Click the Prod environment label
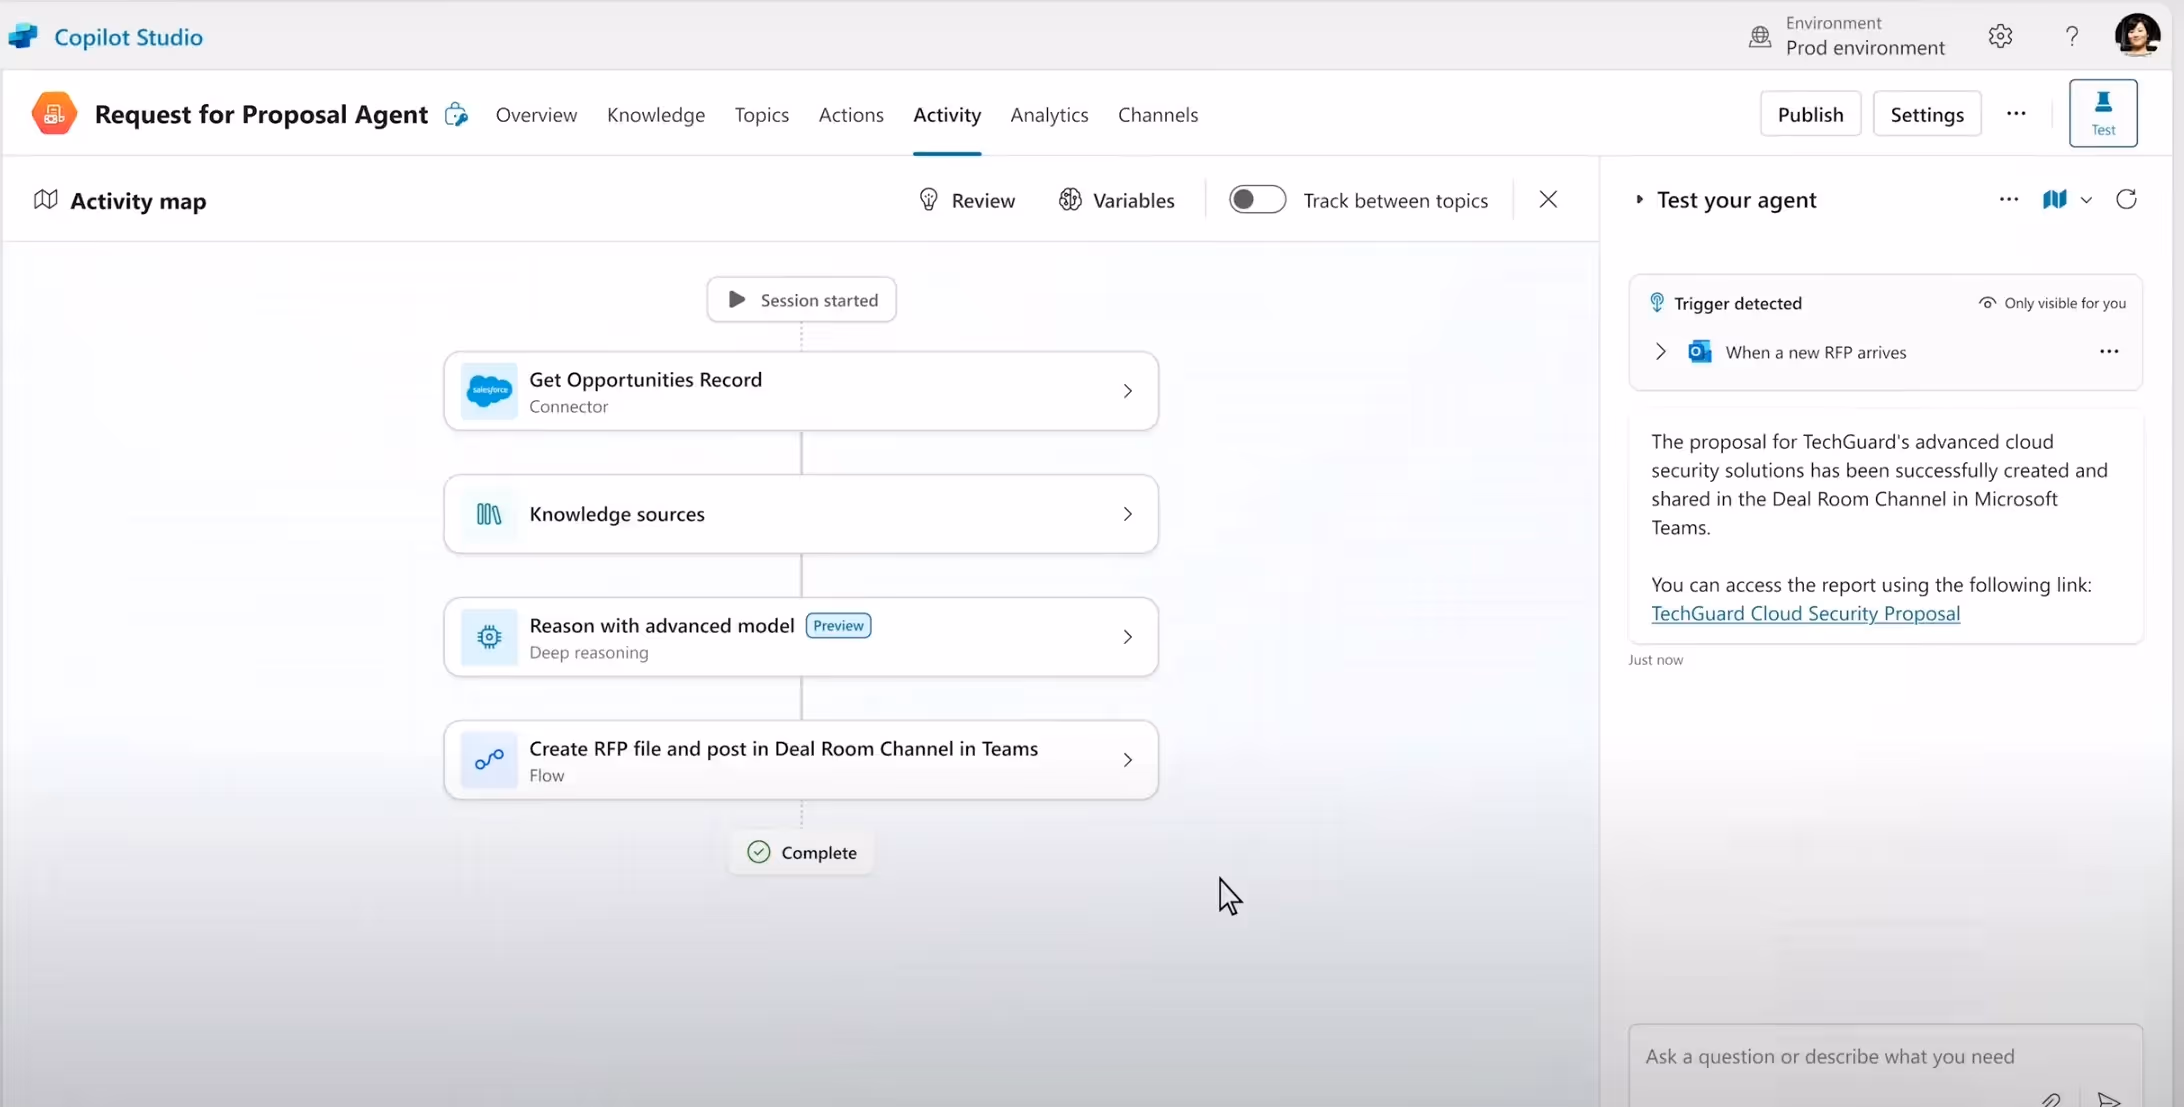The image size is (2184, 1107). [1865, 47]
